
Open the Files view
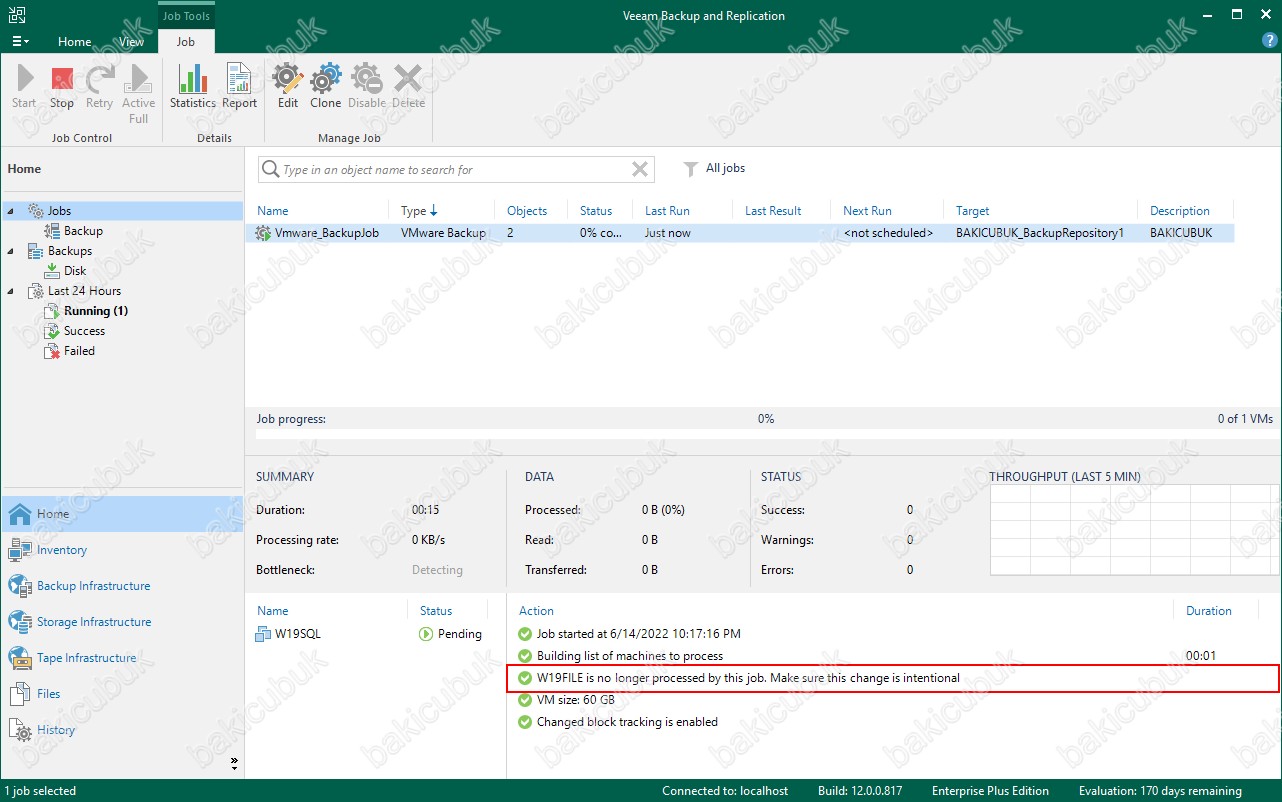coord(121,694)
